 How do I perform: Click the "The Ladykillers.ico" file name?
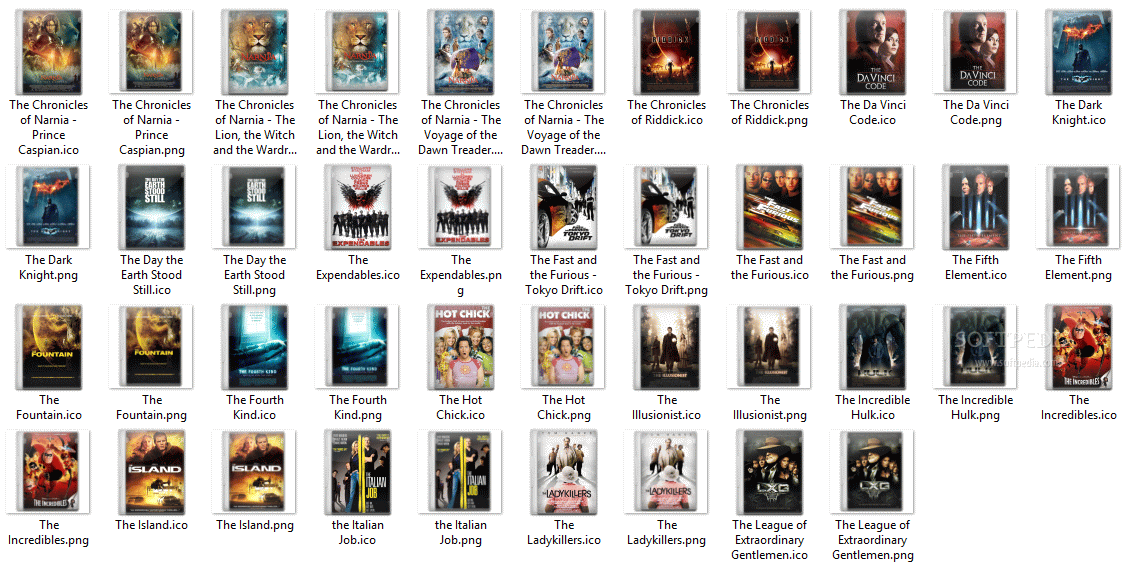[x=564, y=533]
